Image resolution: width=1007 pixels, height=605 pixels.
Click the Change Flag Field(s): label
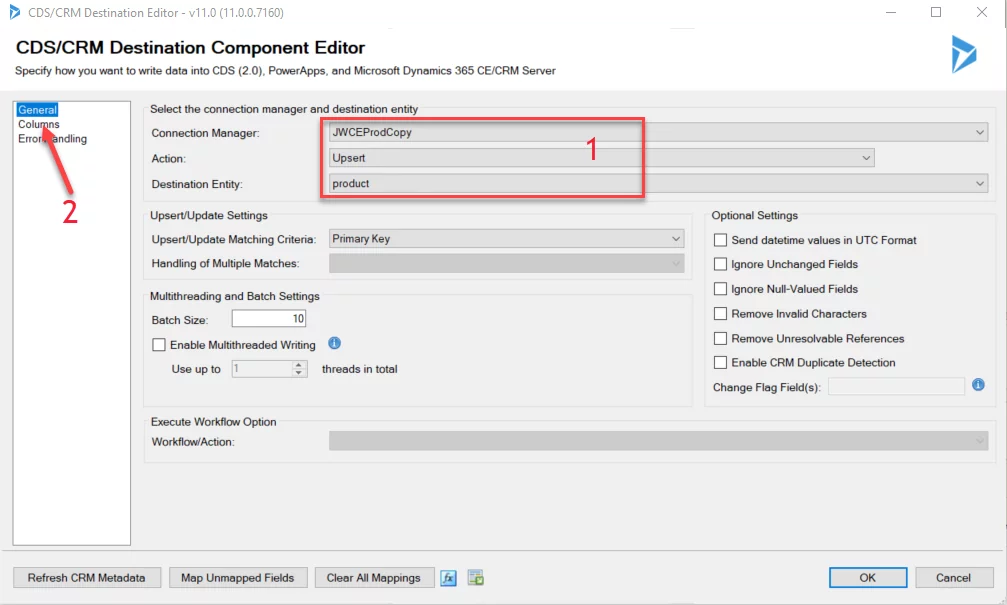[x=767, y=388]
